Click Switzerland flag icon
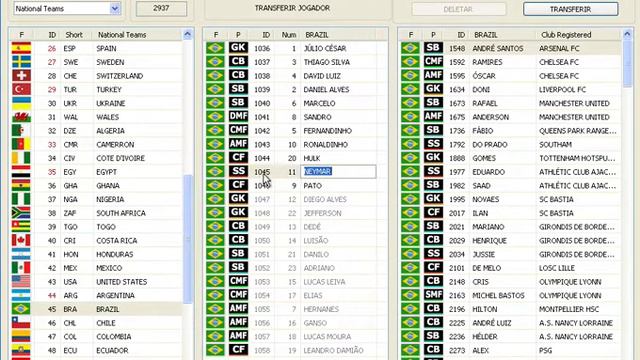The width and height of the screenshot is (640, 360). pyautogui.click(x=21, y=76)
